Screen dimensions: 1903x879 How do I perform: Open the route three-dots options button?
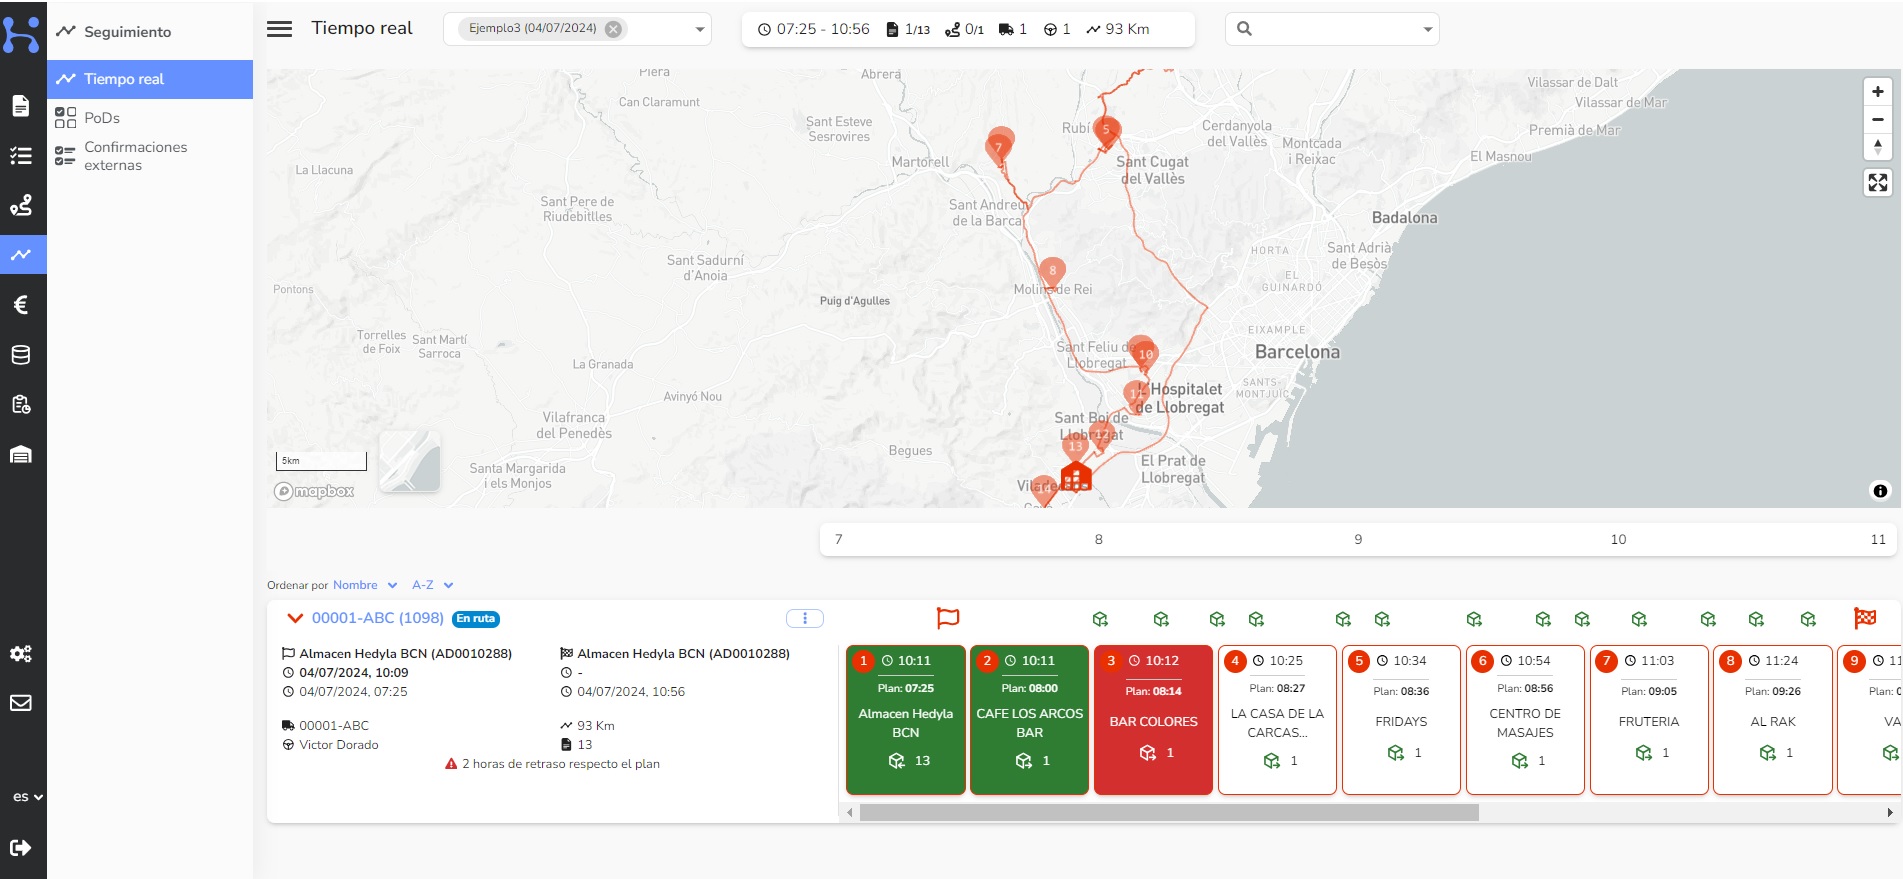tap(805, 618)
